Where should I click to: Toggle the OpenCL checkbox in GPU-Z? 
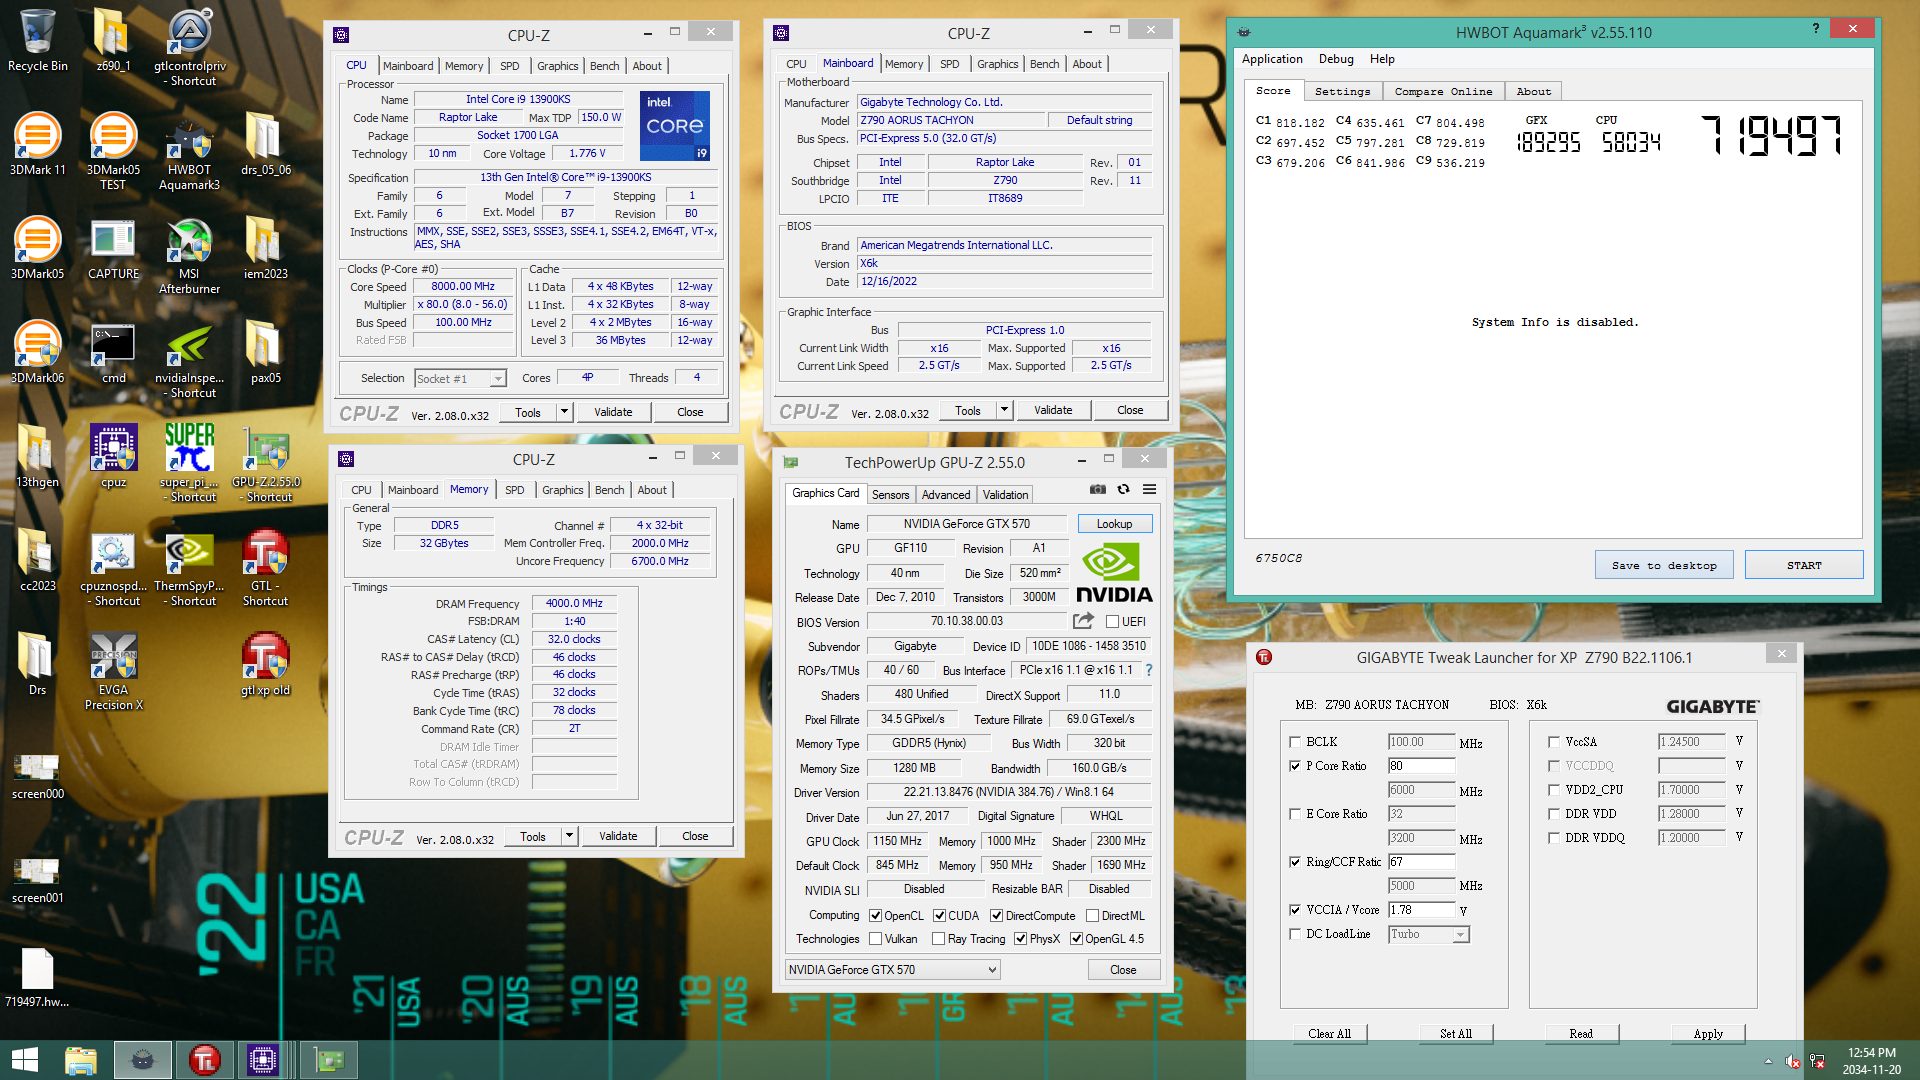tap(875, 916)
